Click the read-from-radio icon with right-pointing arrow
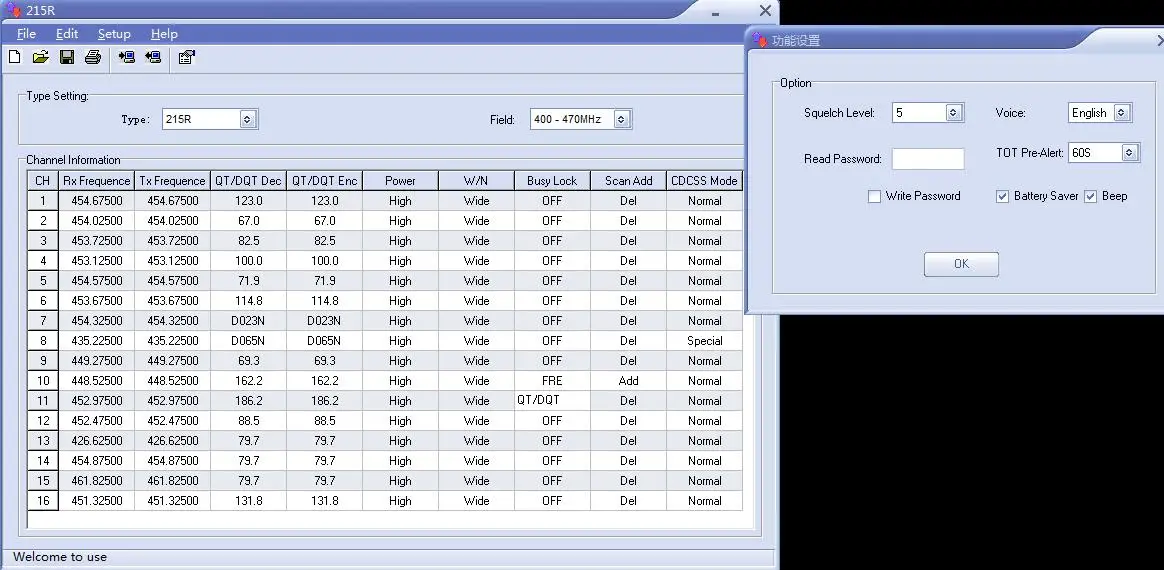 (x=127, y=57)
